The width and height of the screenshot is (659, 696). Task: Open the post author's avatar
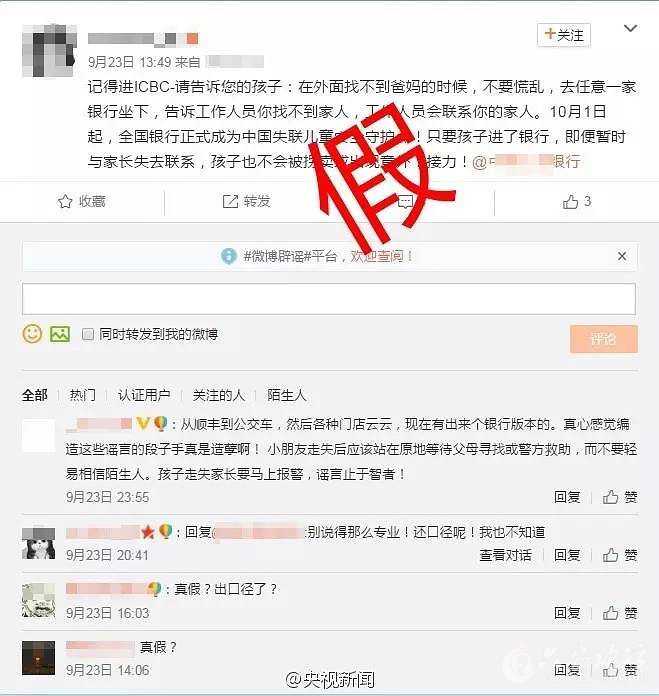click(x=49, y=51)
